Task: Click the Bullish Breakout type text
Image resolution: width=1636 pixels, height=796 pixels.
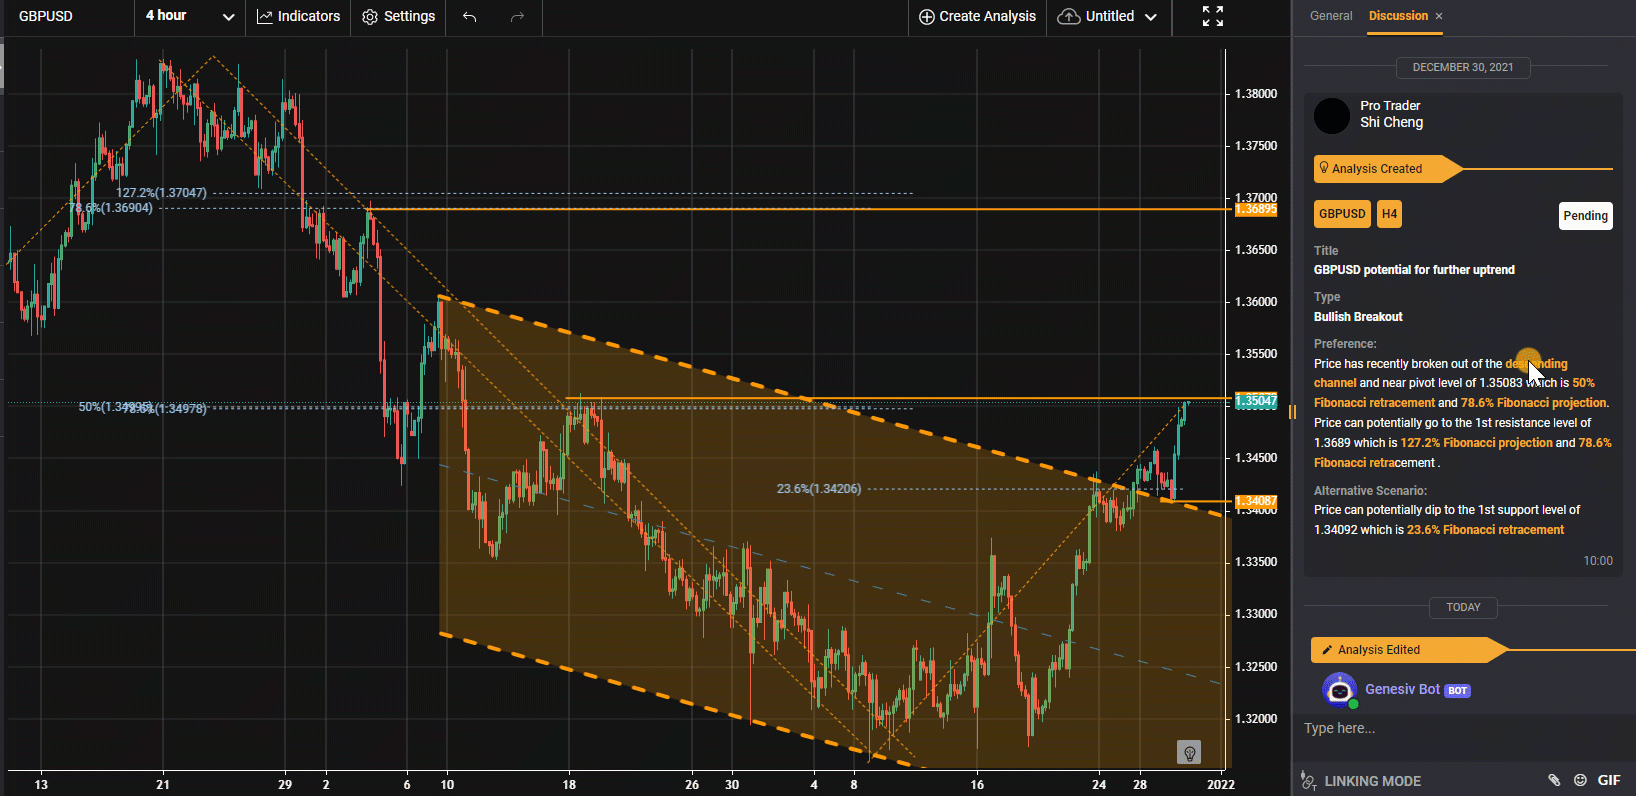Action: 1358,317
